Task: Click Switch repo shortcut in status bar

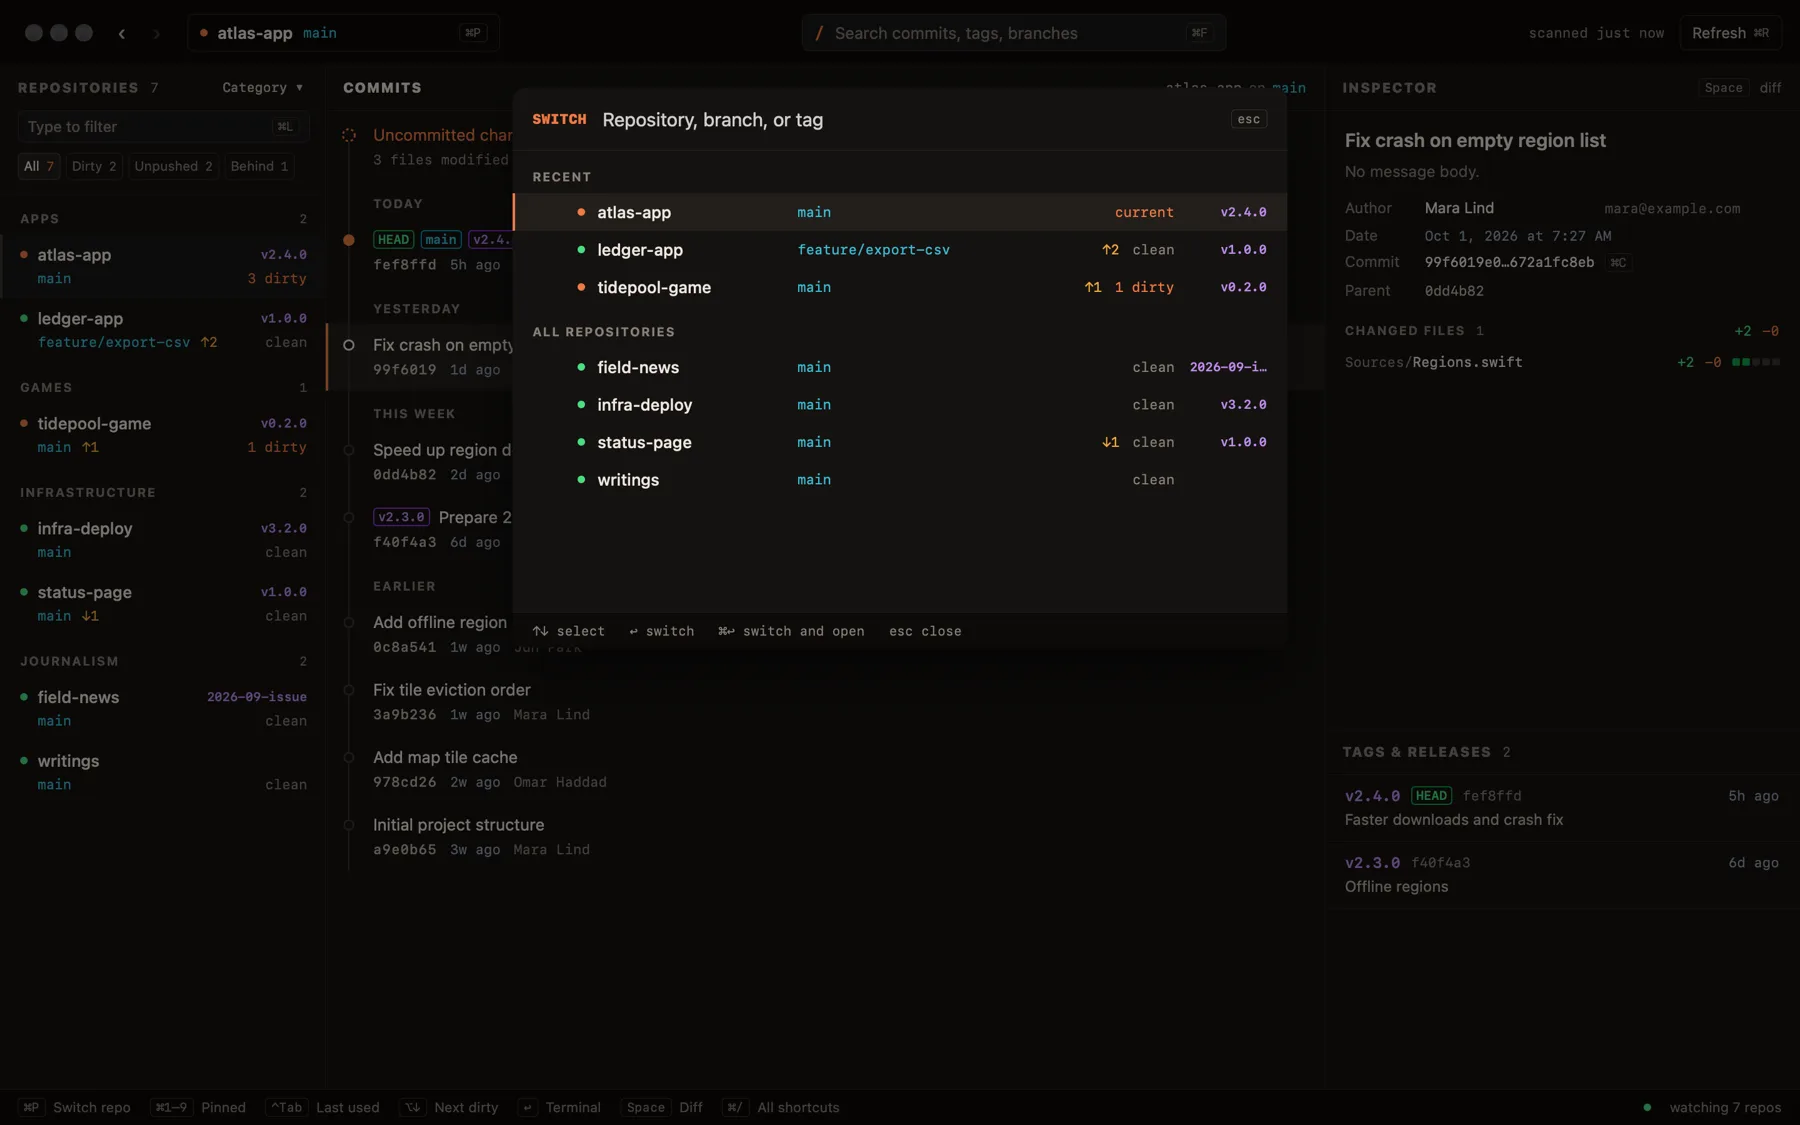Action: pyautogui.click(x=75, y=1107)
